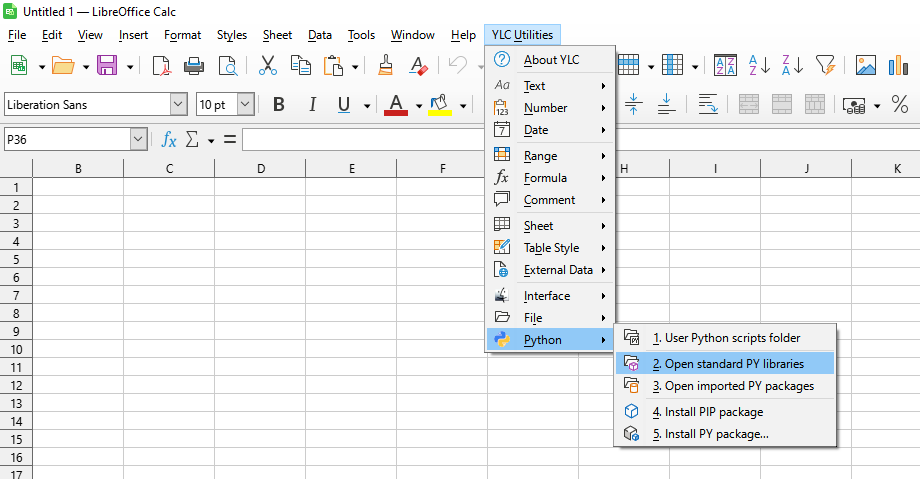This screenshot has width=920, height=479.
Task: Apply the yellow highlighting color swatch
Action: click(439, 105)
